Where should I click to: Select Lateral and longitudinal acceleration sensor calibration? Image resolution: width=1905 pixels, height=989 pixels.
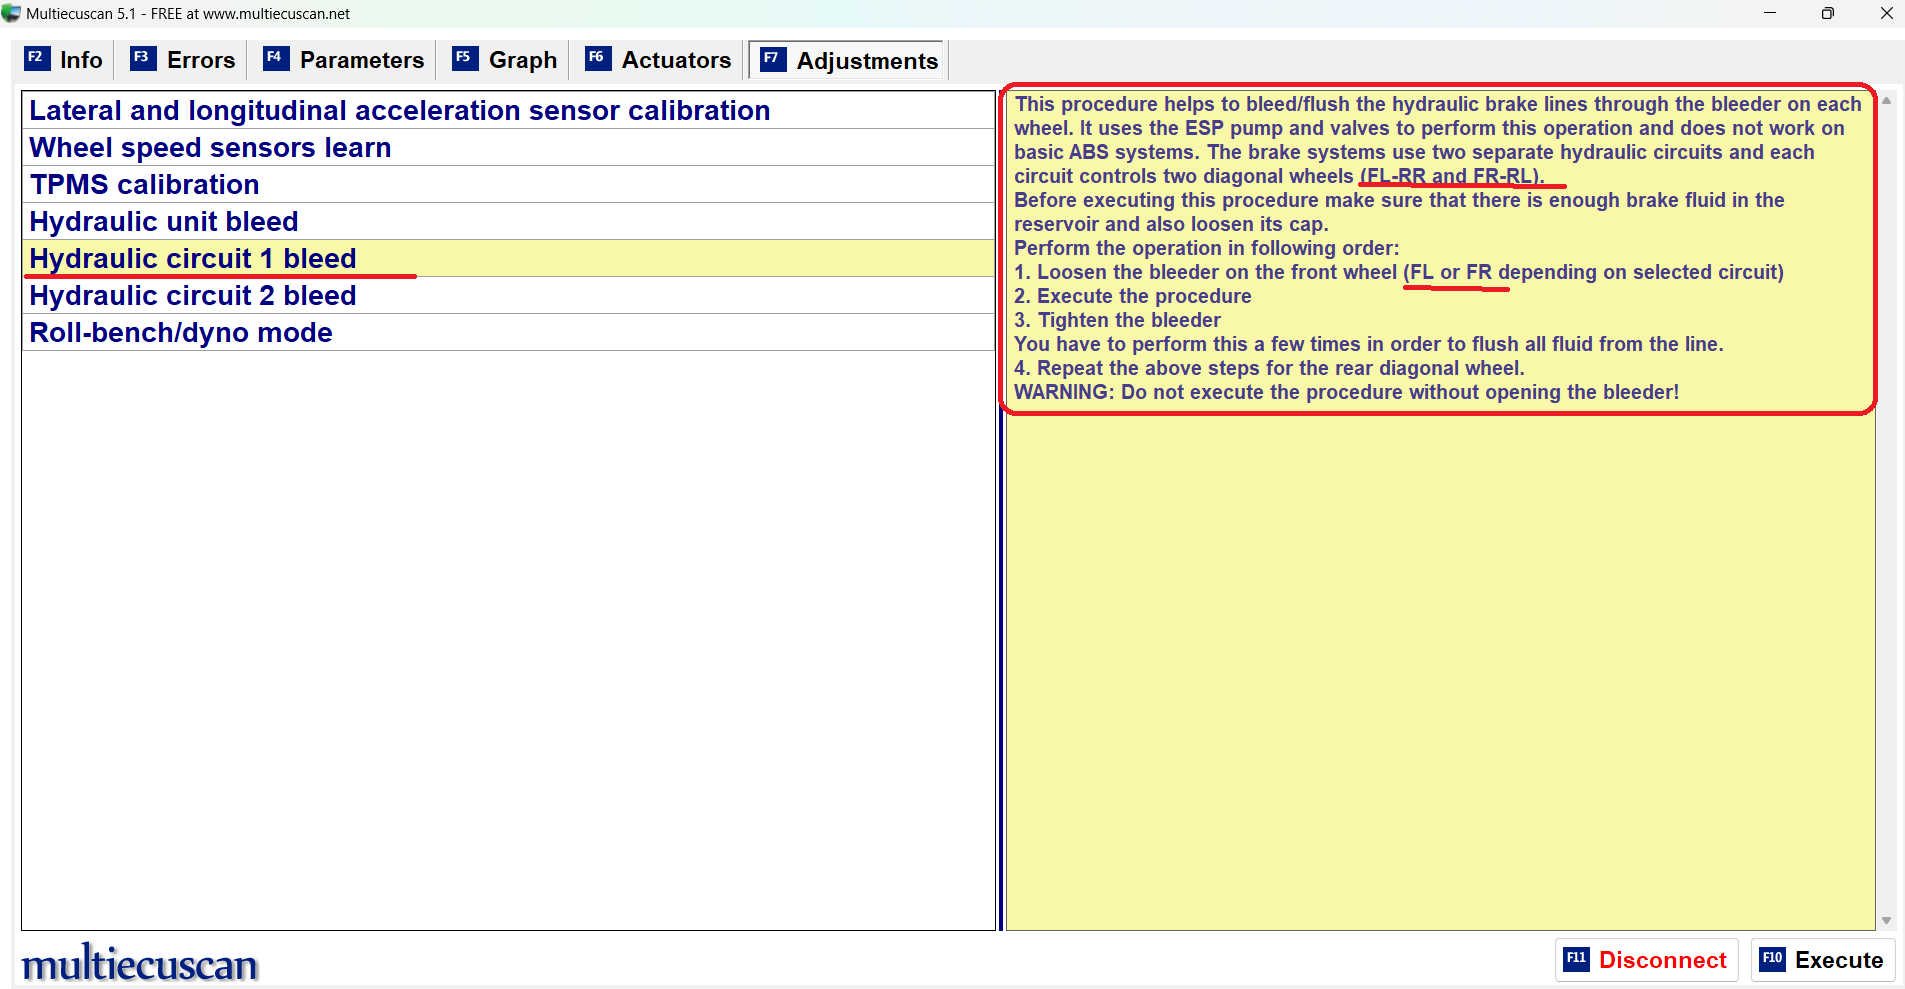pos(508,110)
